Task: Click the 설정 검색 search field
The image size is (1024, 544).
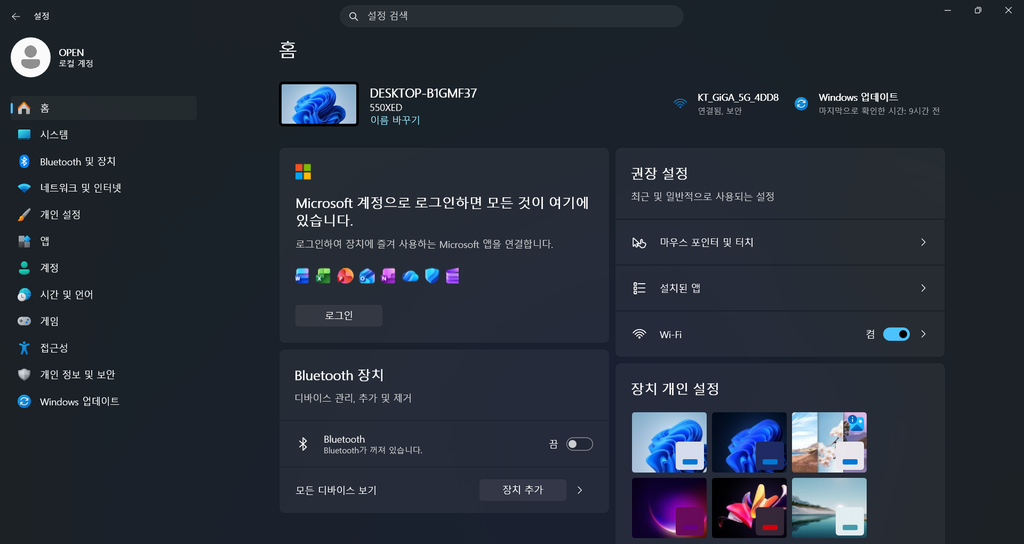Action: tap(511, 16)
